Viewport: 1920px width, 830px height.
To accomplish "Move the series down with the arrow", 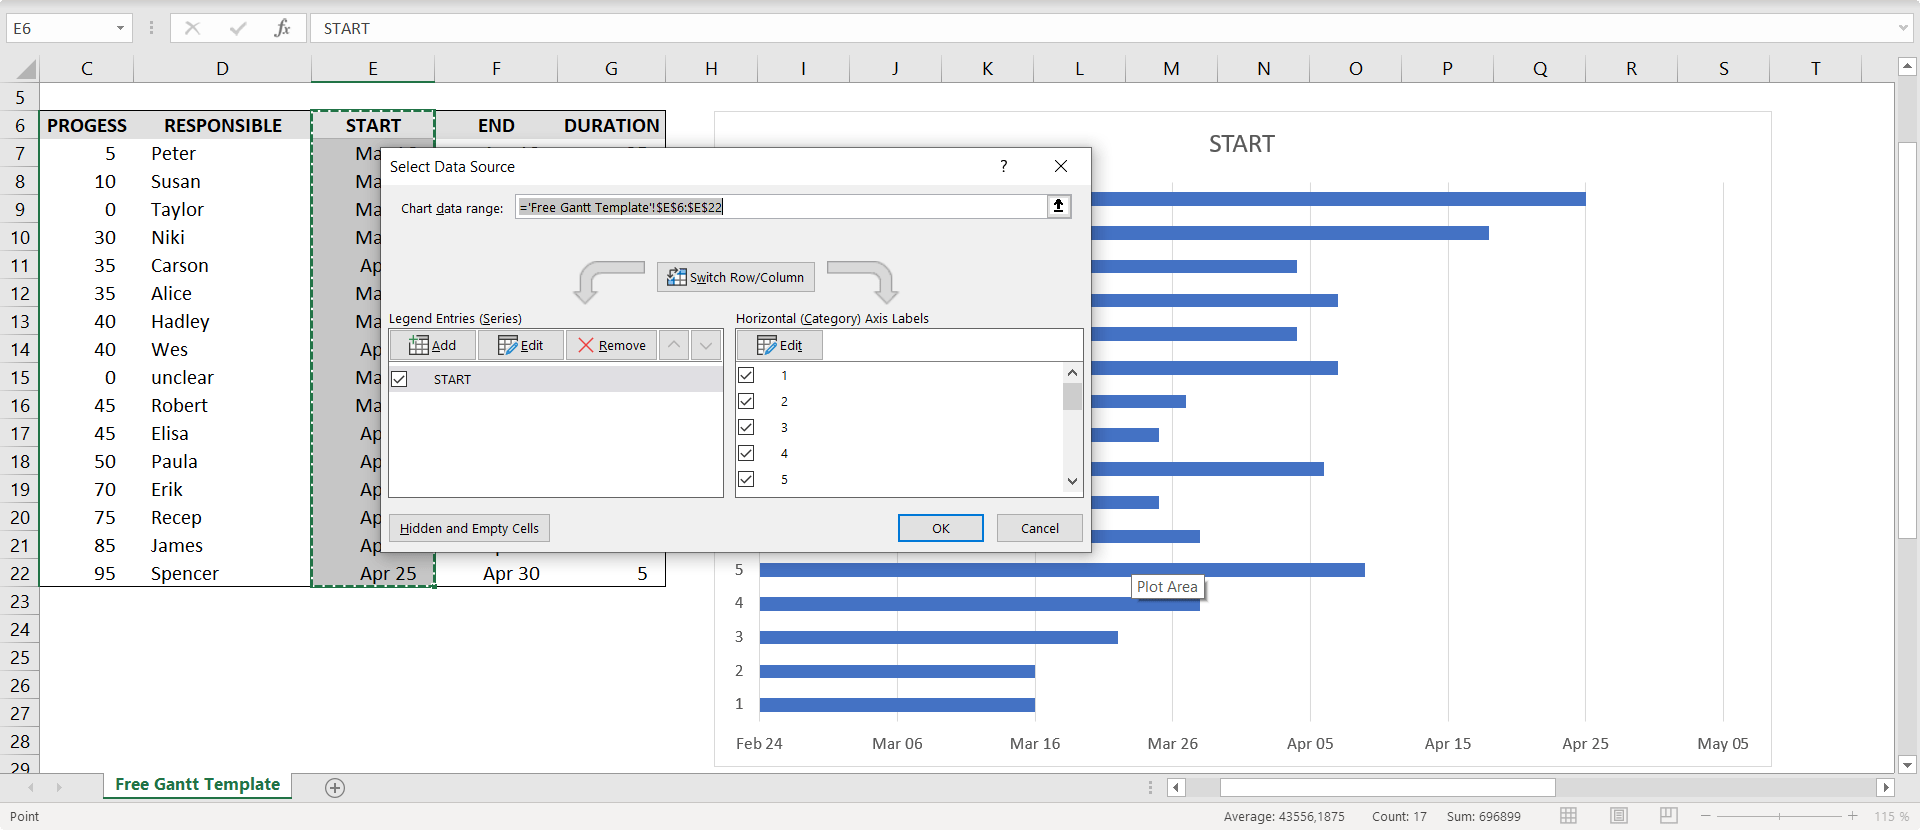I will point(707,345).
